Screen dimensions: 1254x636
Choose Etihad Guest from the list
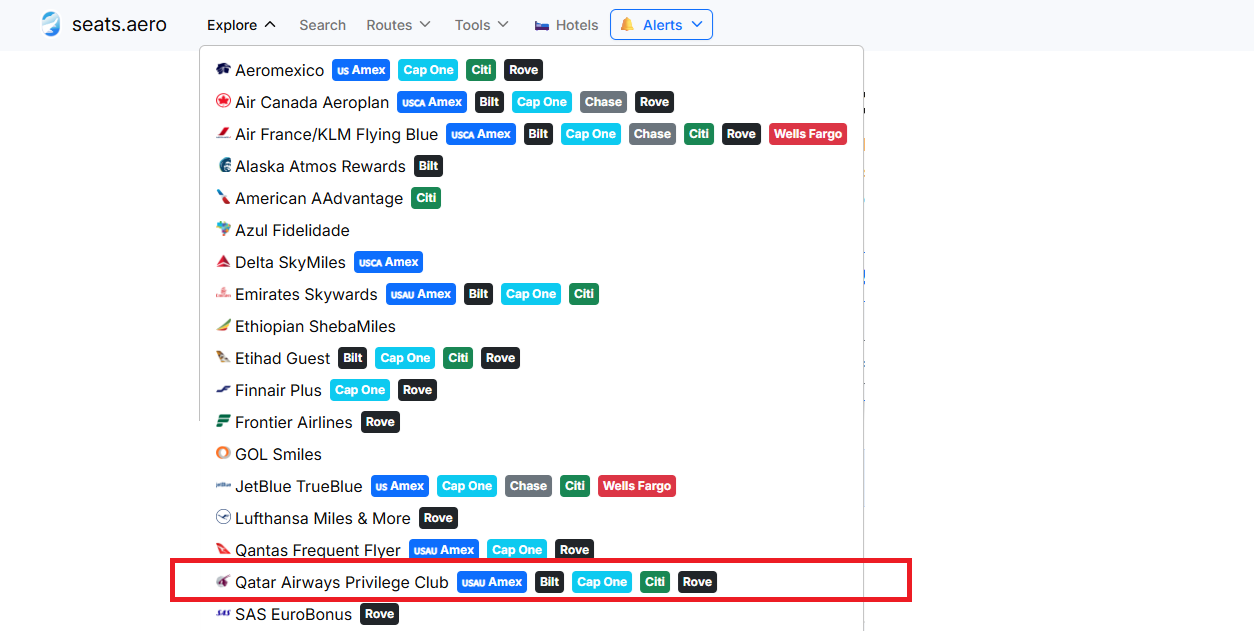[x=282, y=358]
